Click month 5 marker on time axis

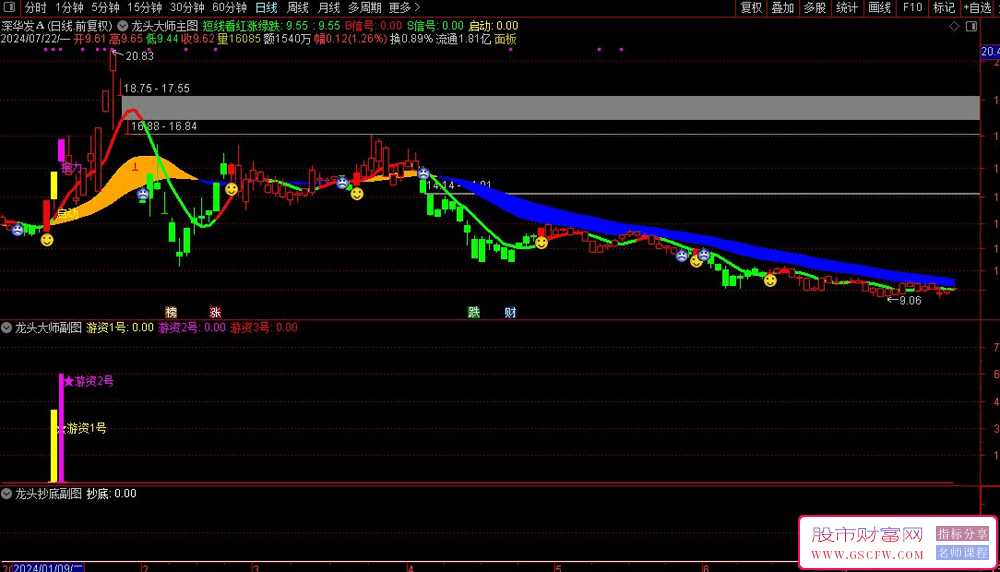(557, 568)
